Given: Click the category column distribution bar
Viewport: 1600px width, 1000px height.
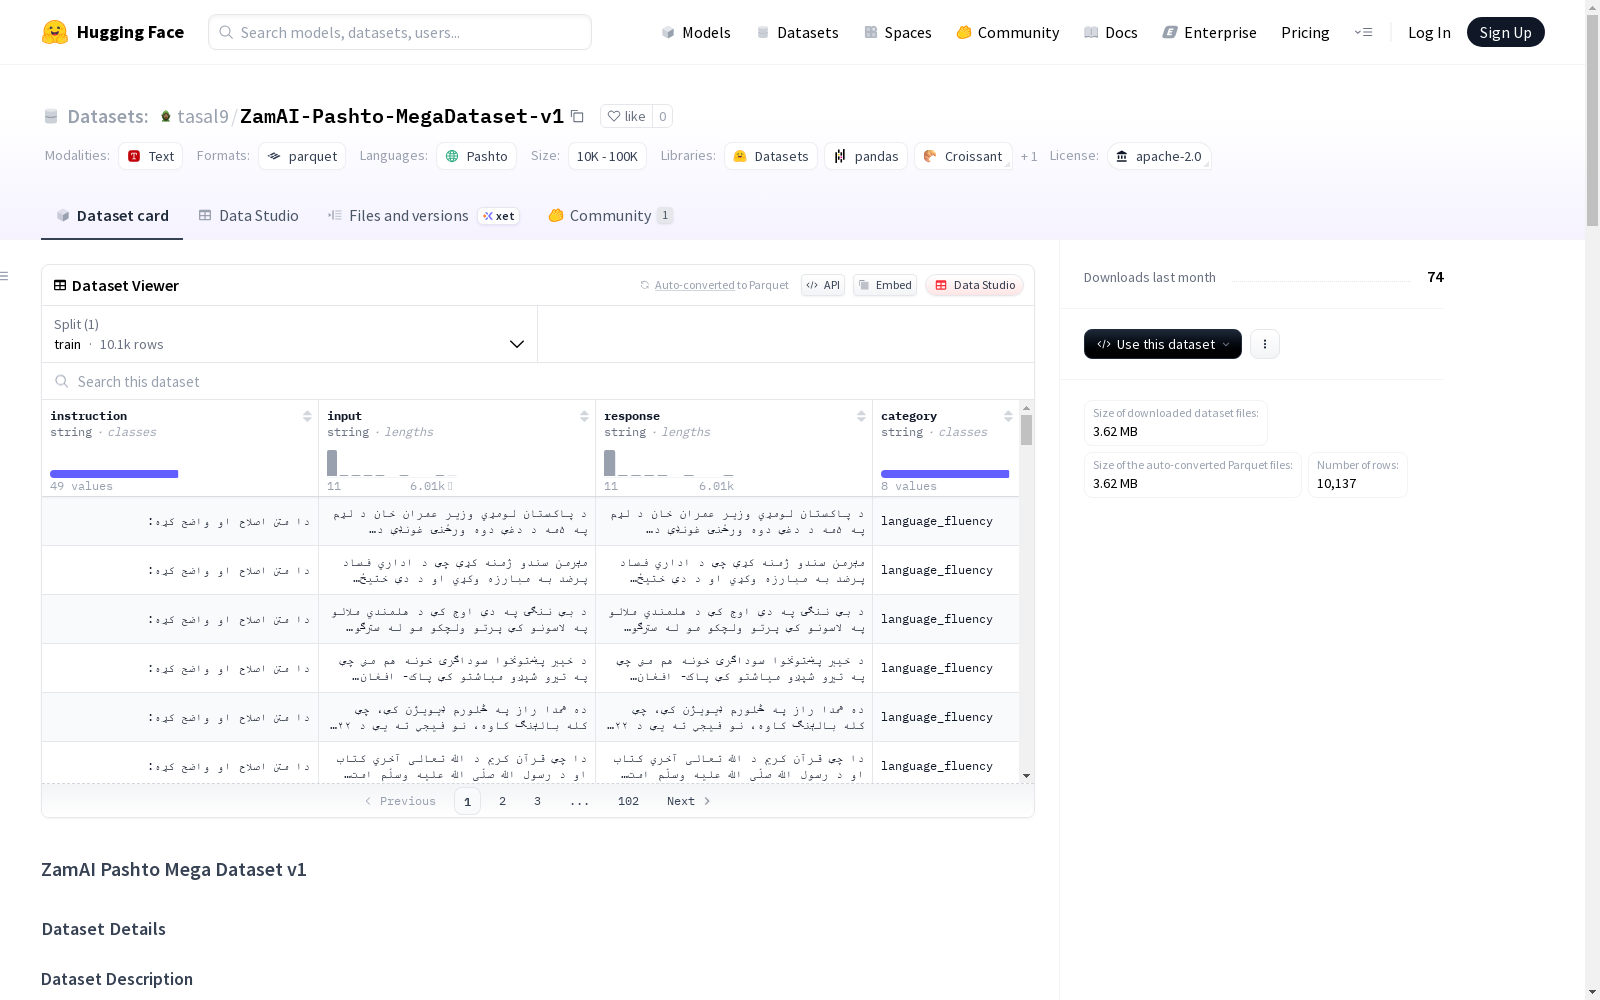Looking at the screenshot, I should click(945, 474).
